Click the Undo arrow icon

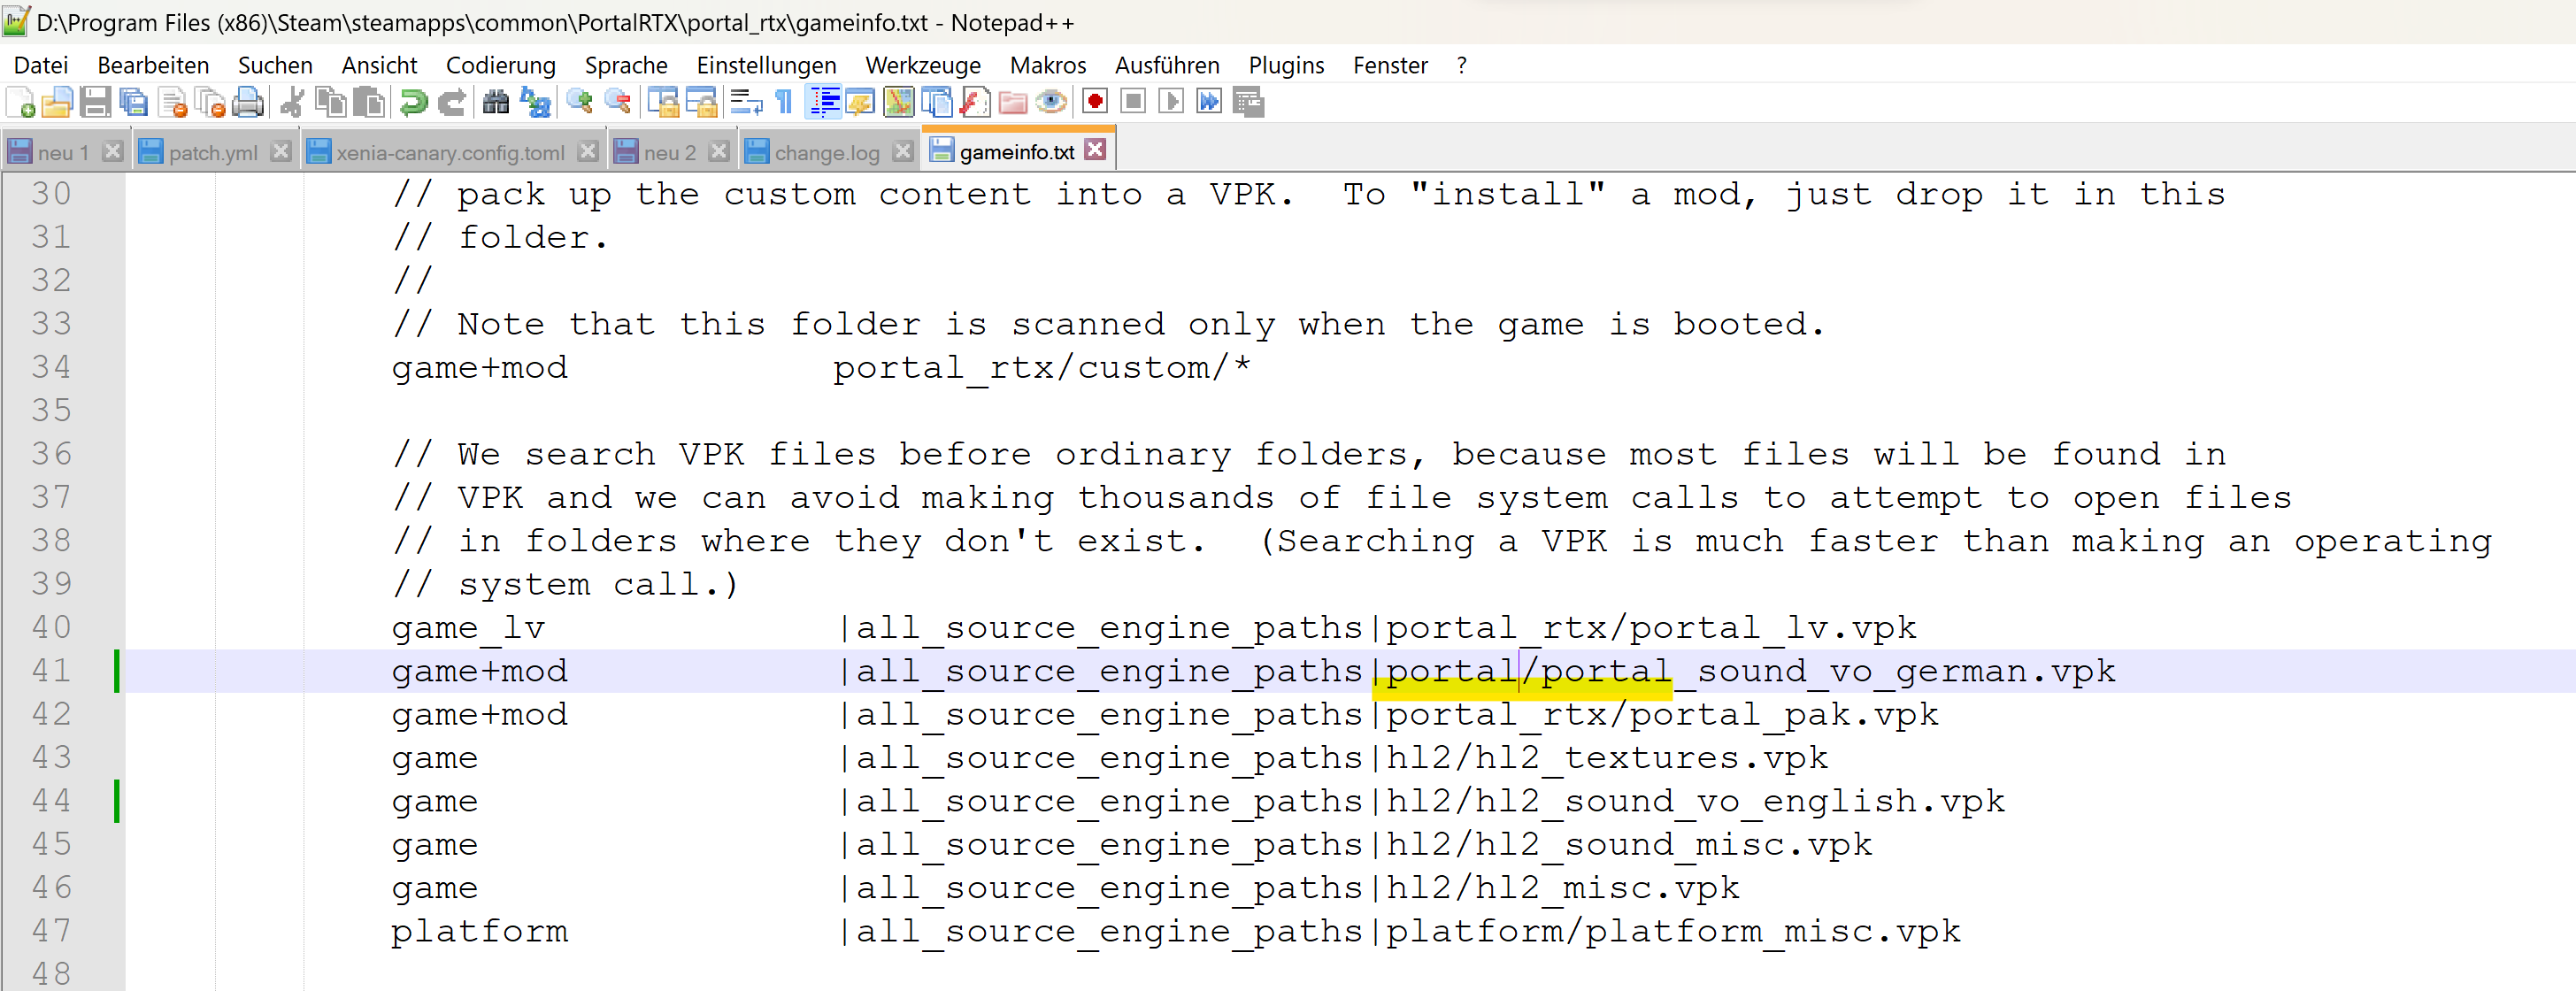(x=413, y=102)
